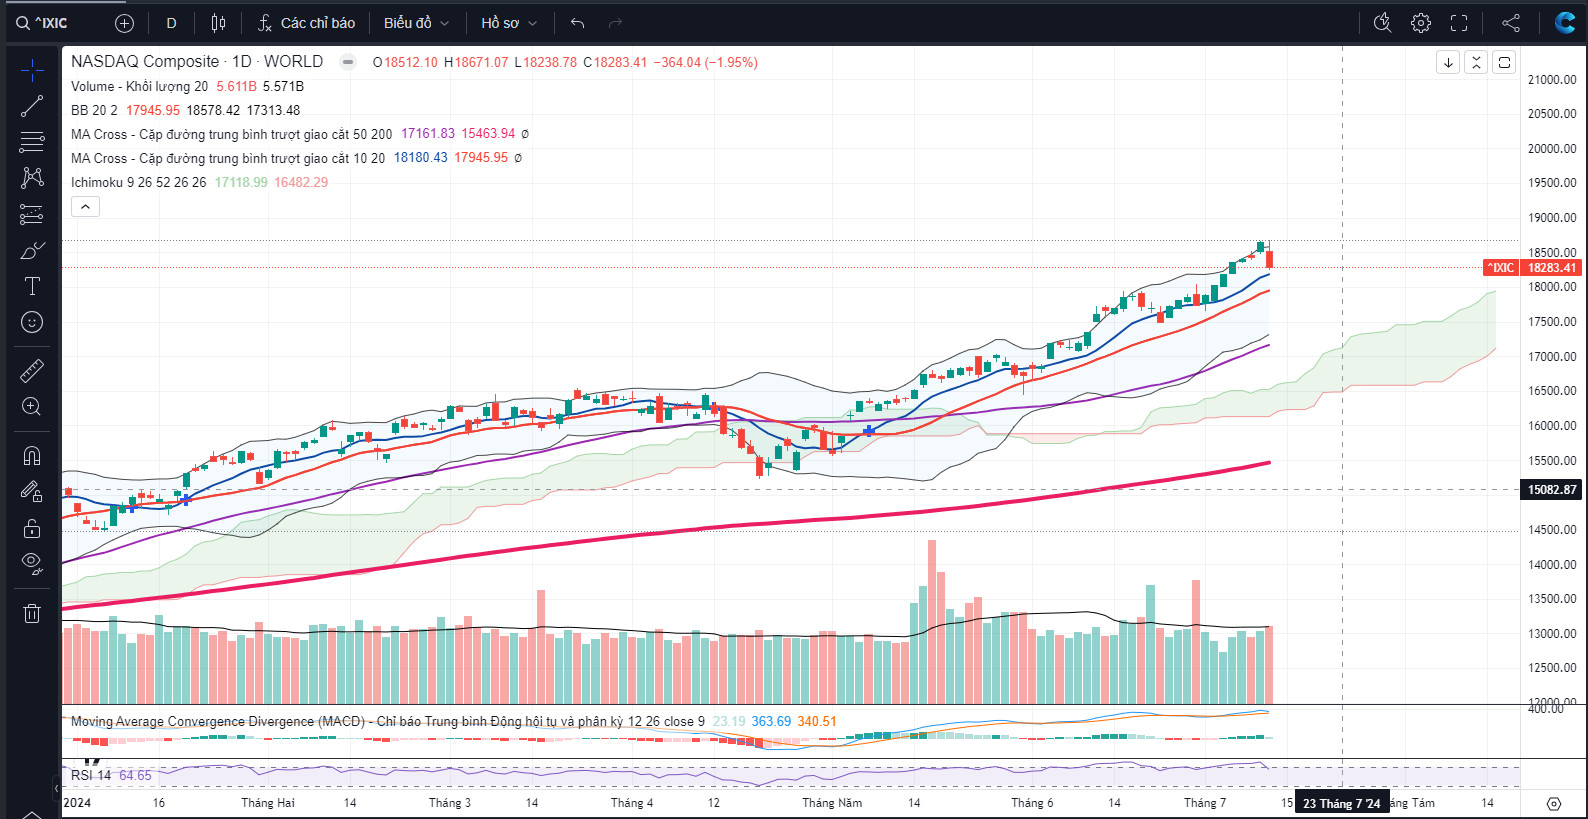The height and width of the screenshot is (819, 1588).
Task: Redo the last chart action
Action: pos(616,23)
